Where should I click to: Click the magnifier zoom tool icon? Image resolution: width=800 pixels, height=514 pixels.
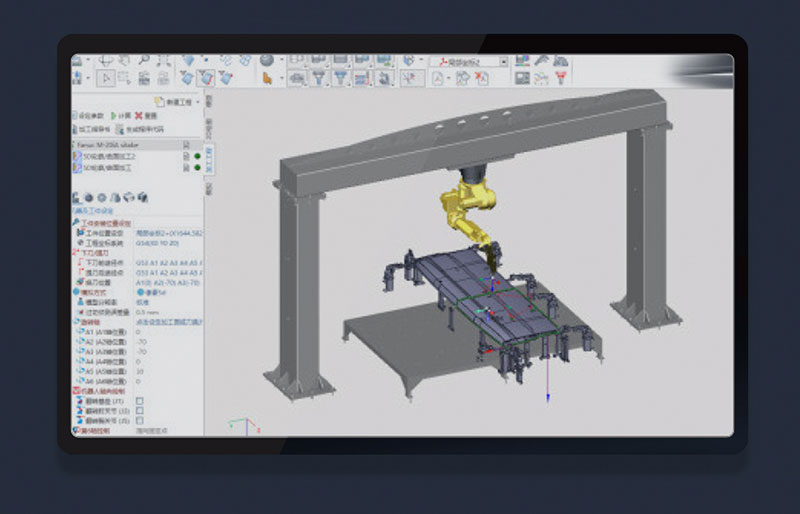pos(144,61)
